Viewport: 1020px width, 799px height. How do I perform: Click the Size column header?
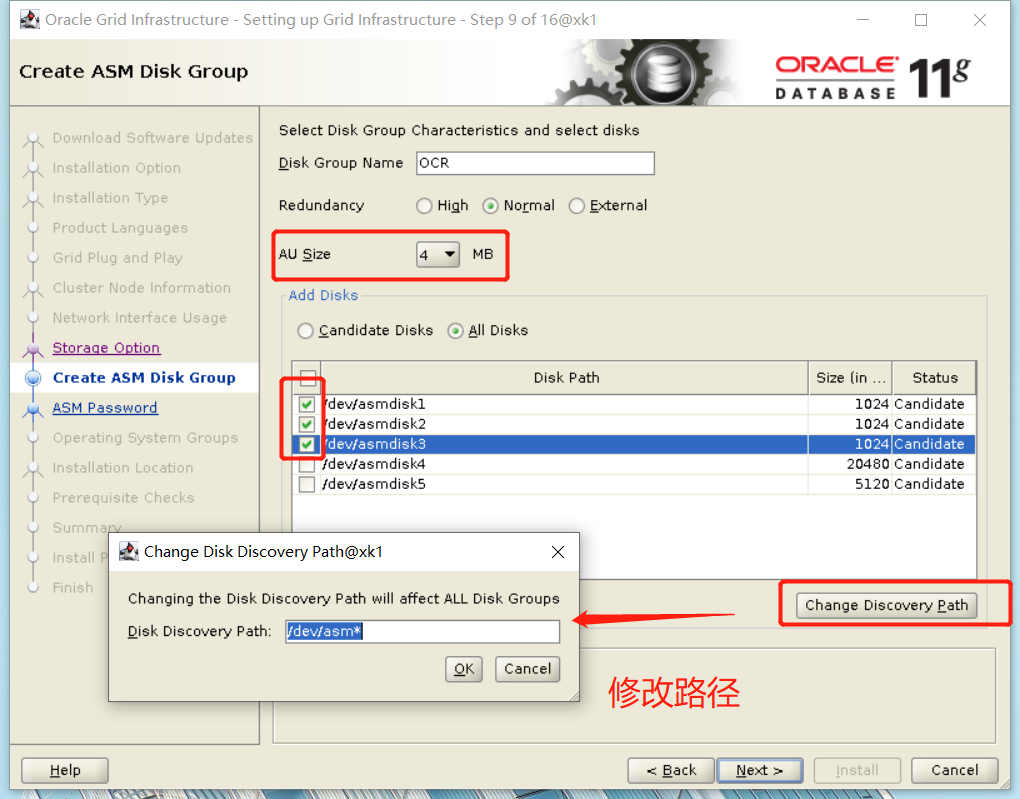[850, 378]
